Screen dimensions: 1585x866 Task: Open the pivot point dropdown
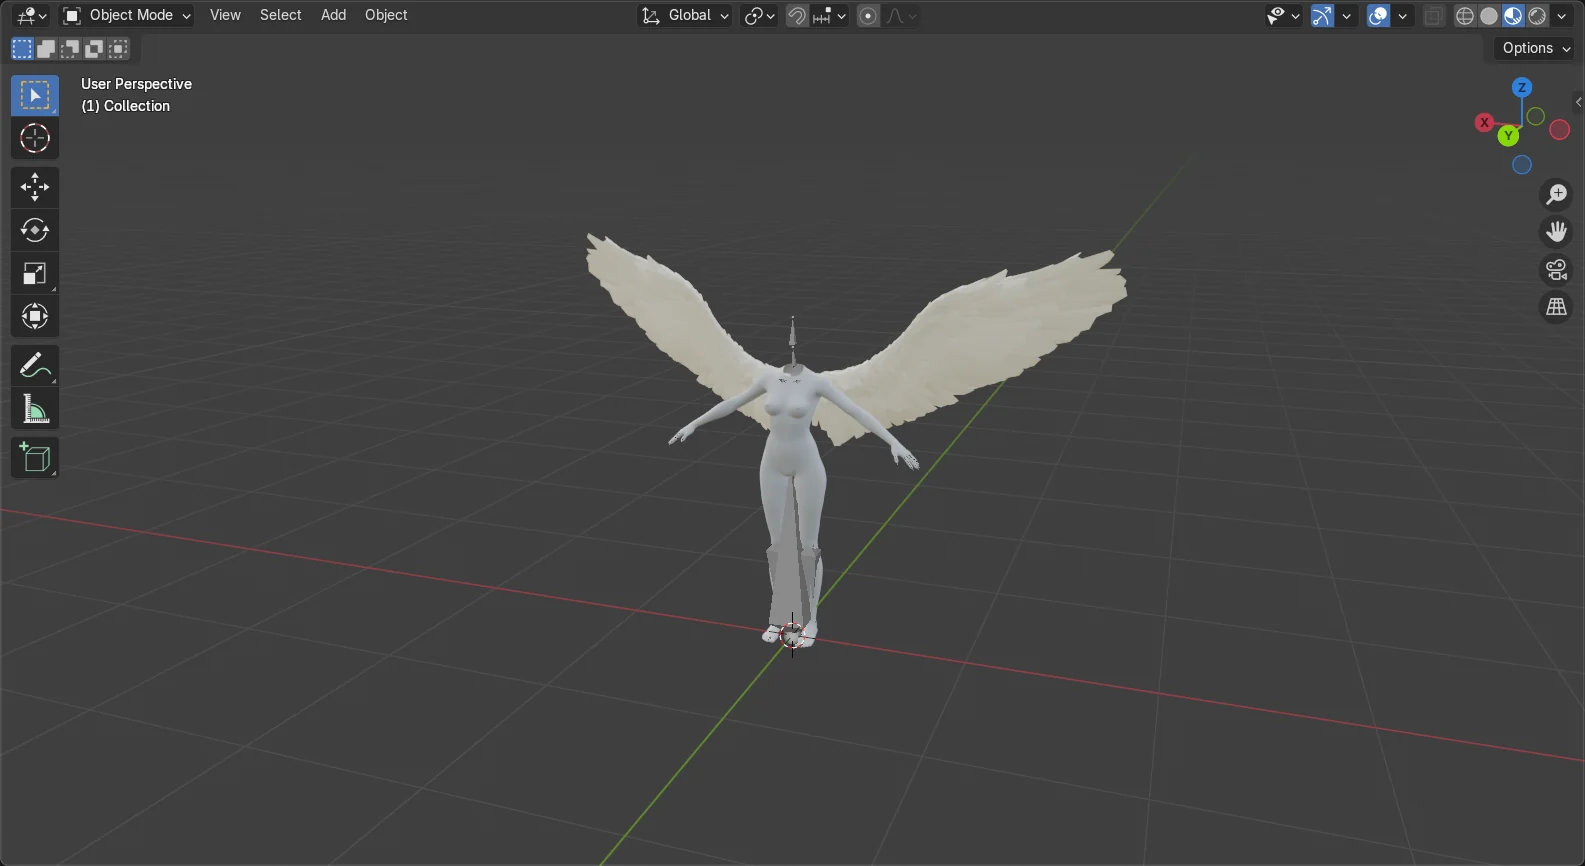[x=759, y=16]
